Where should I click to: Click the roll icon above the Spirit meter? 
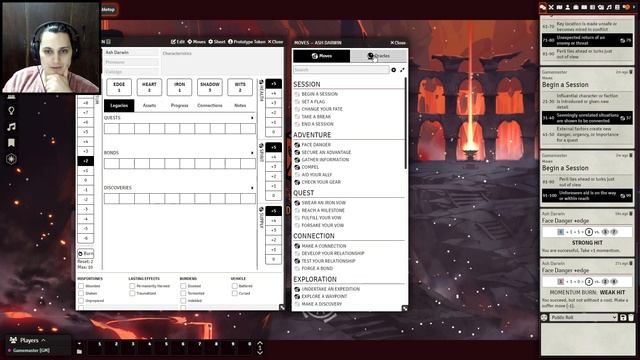point(261,146)
